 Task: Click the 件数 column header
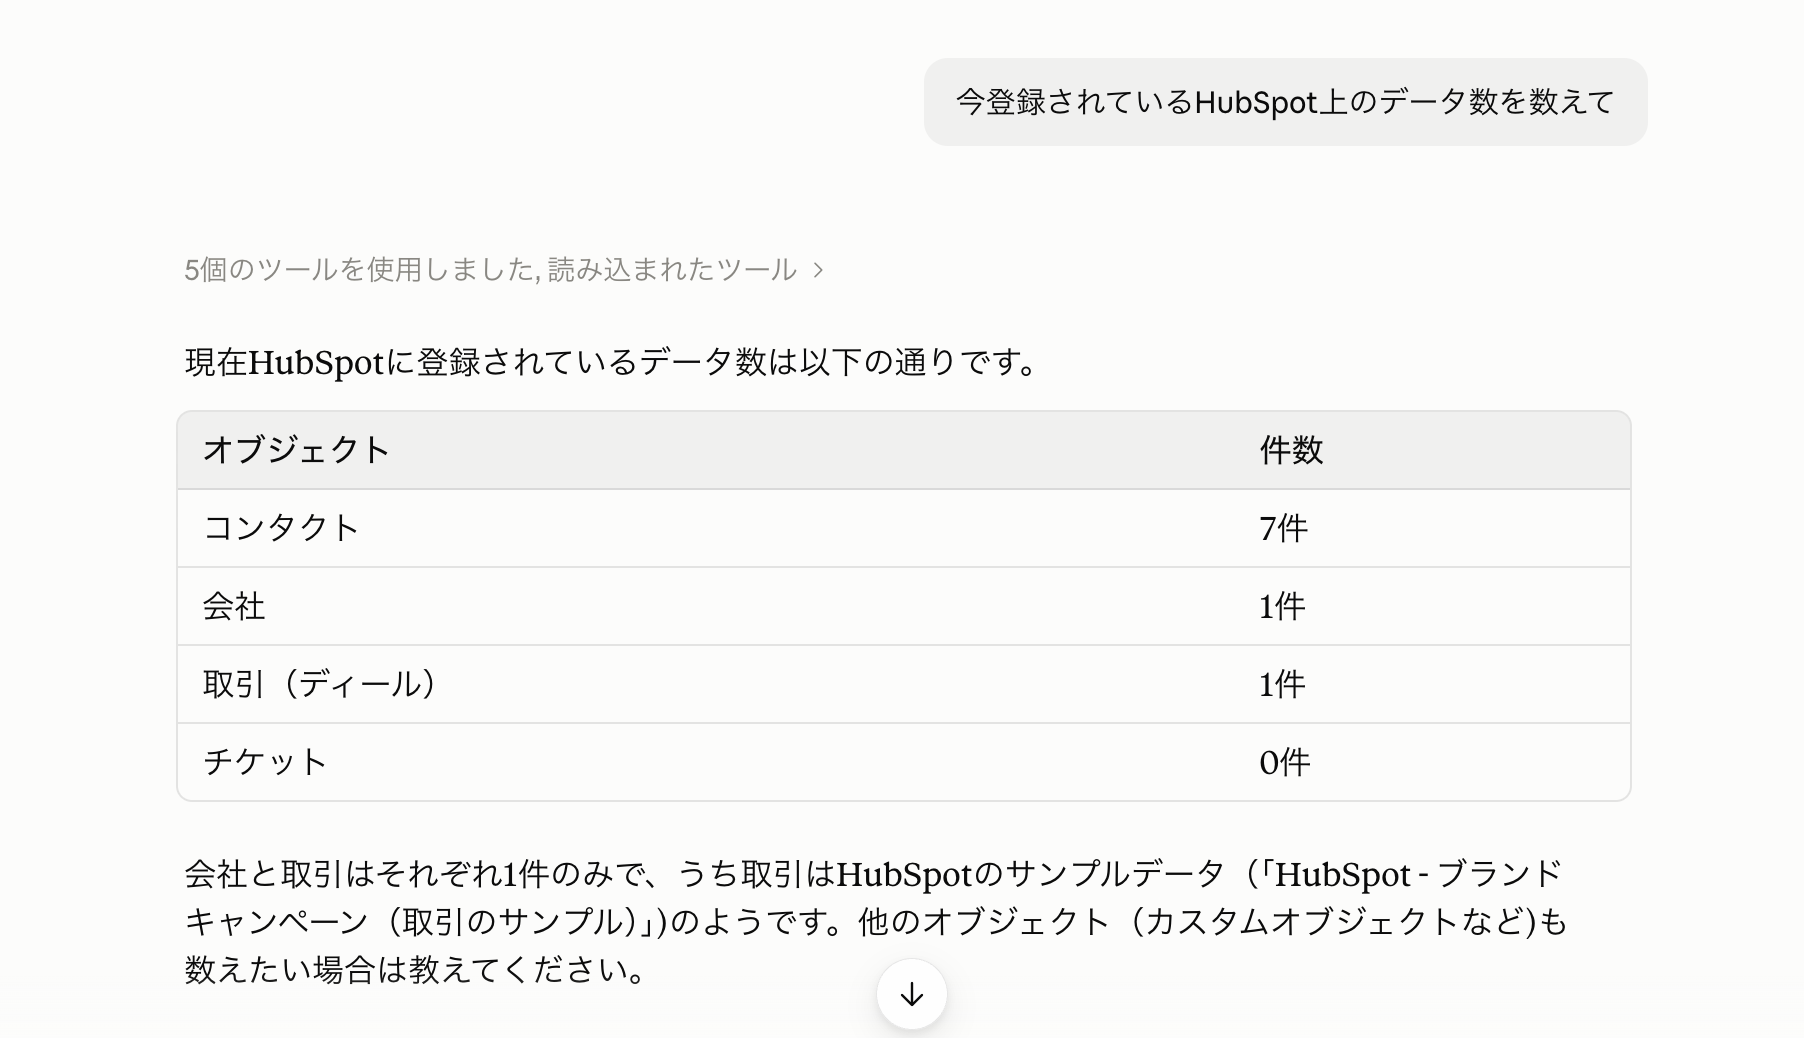click(x=1291, y=450)
